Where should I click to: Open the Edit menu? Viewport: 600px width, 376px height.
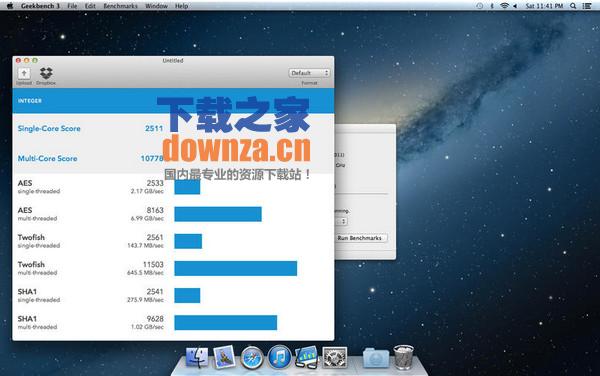tap(90, 6)
